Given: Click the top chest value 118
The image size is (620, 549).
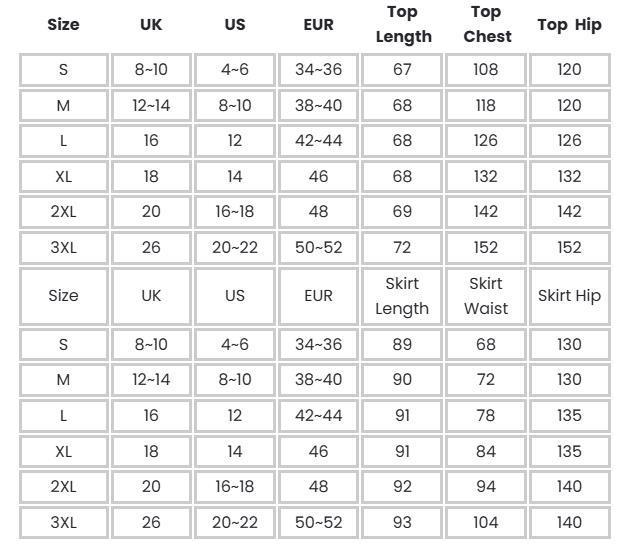Looking at the screenshot, I should tap(486, 105).
